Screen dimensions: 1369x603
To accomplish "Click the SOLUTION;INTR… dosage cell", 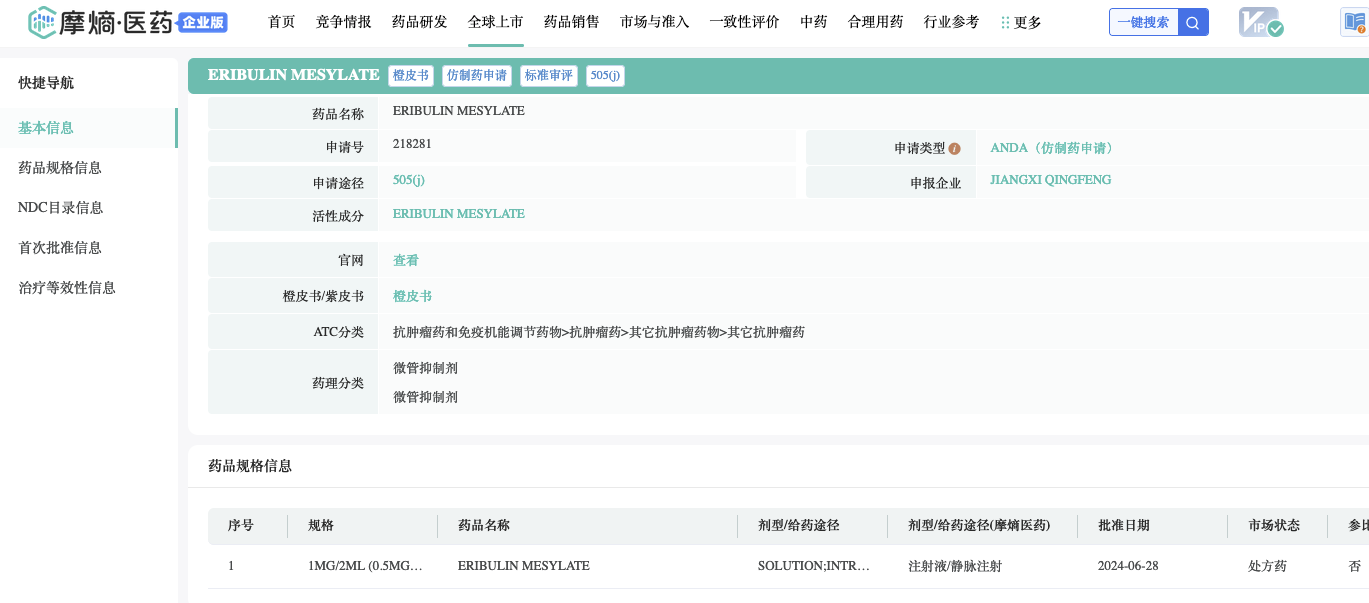I will 814,566.
